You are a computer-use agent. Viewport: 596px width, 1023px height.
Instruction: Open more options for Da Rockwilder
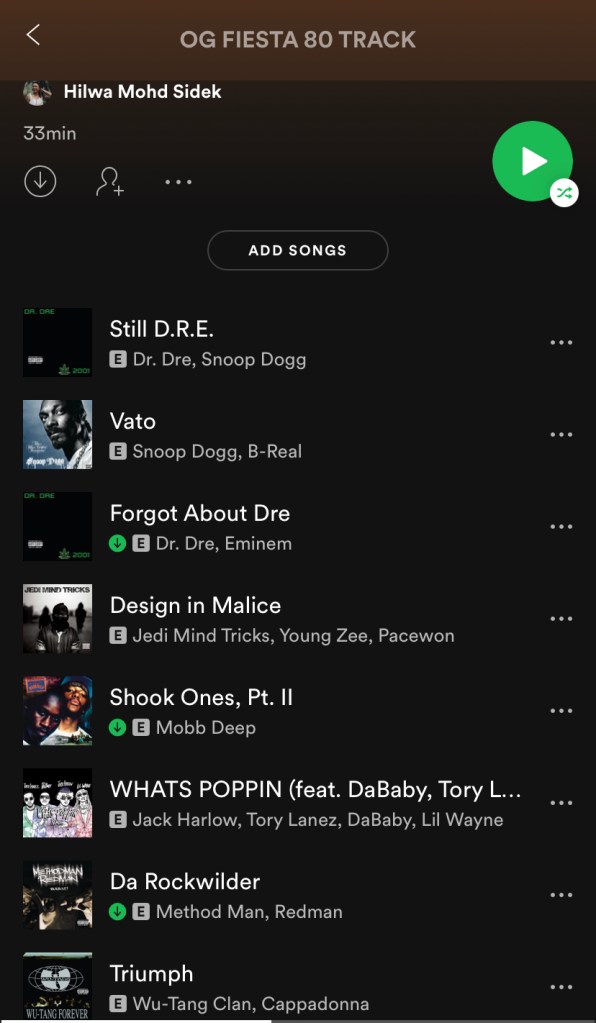[x=561, y=895]
